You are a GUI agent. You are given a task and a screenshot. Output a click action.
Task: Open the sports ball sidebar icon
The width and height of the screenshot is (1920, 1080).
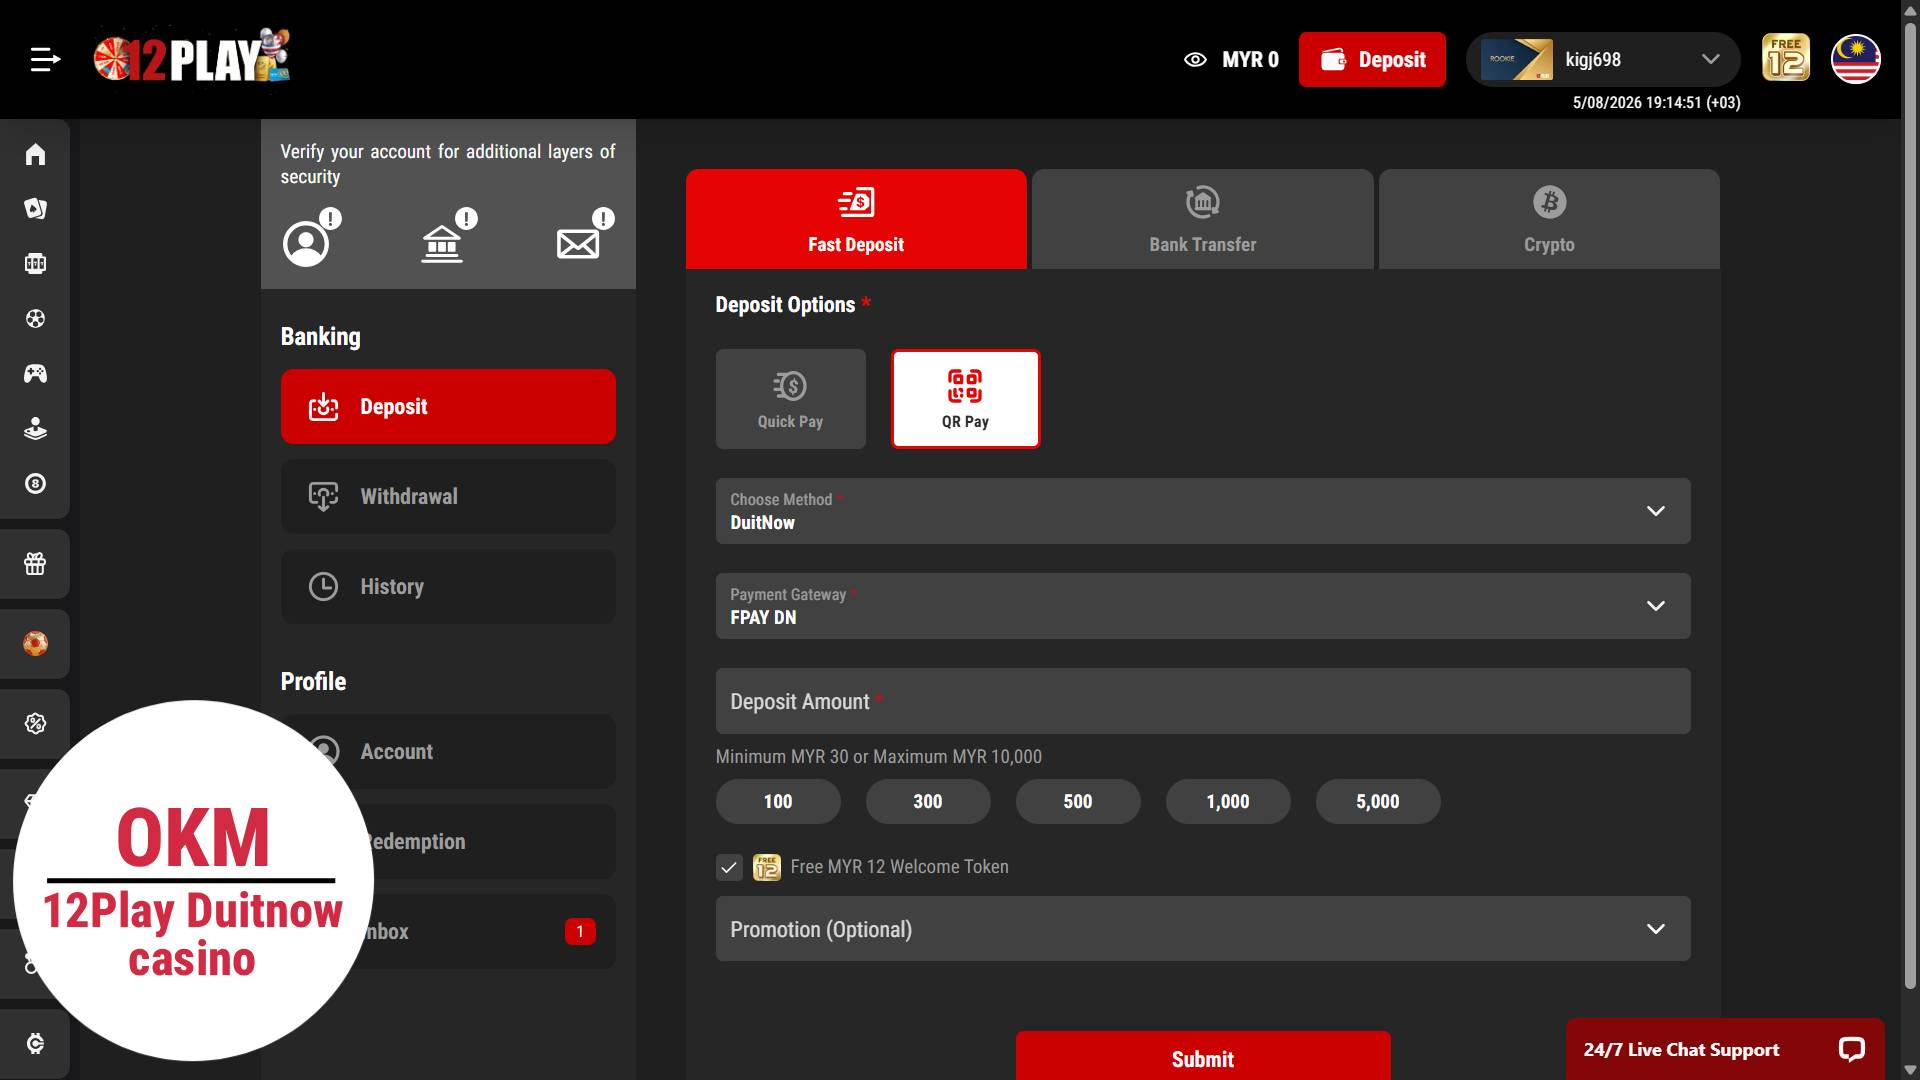tap(36, 319)
